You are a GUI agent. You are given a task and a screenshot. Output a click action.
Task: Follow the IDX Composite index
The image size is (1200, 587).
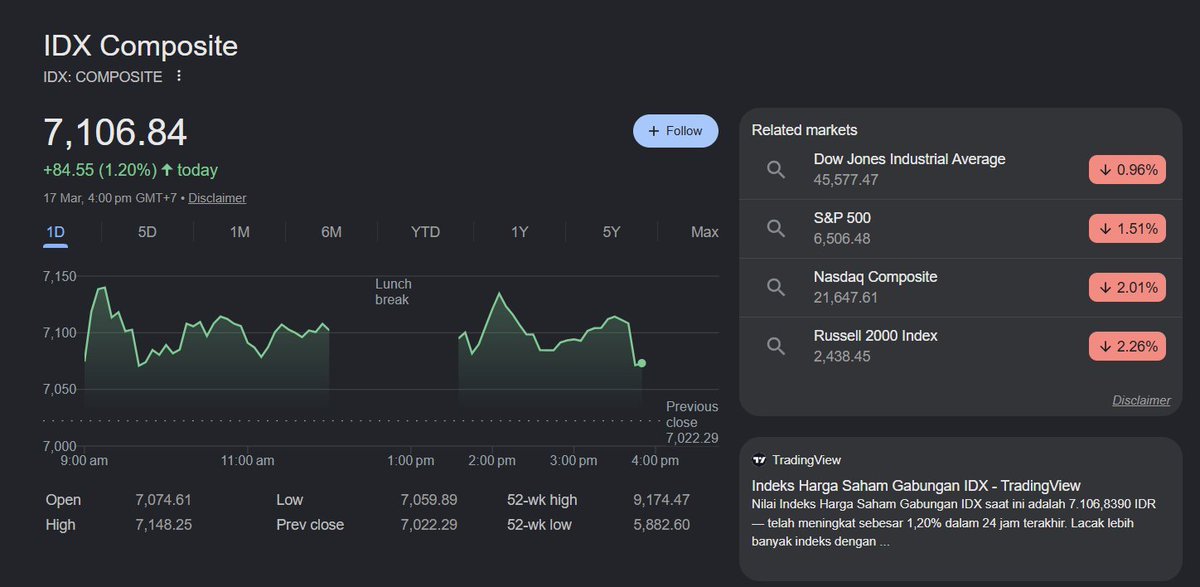pyautogui.click(x=675, y=131)
